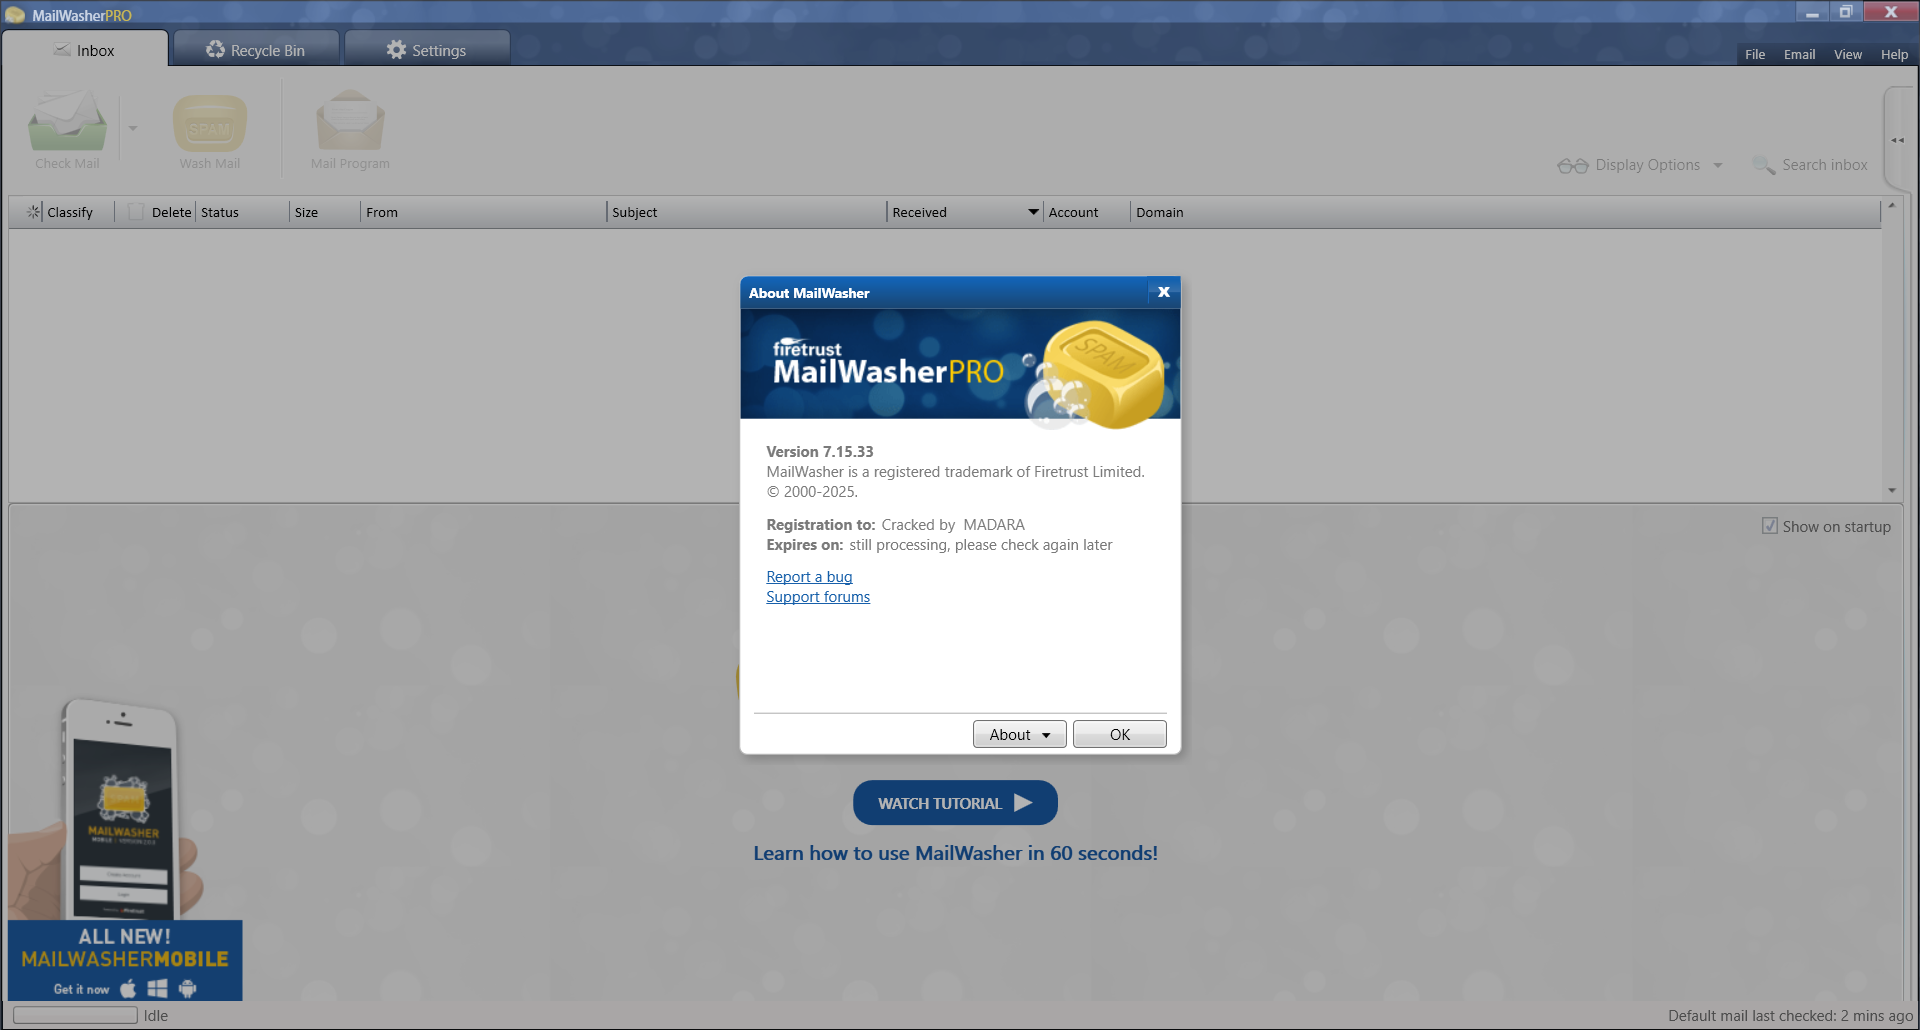This screenshot has width=1920, height=1030.
Task: Toggle the Show on startup checkbox
Action: coord(1769,526)
